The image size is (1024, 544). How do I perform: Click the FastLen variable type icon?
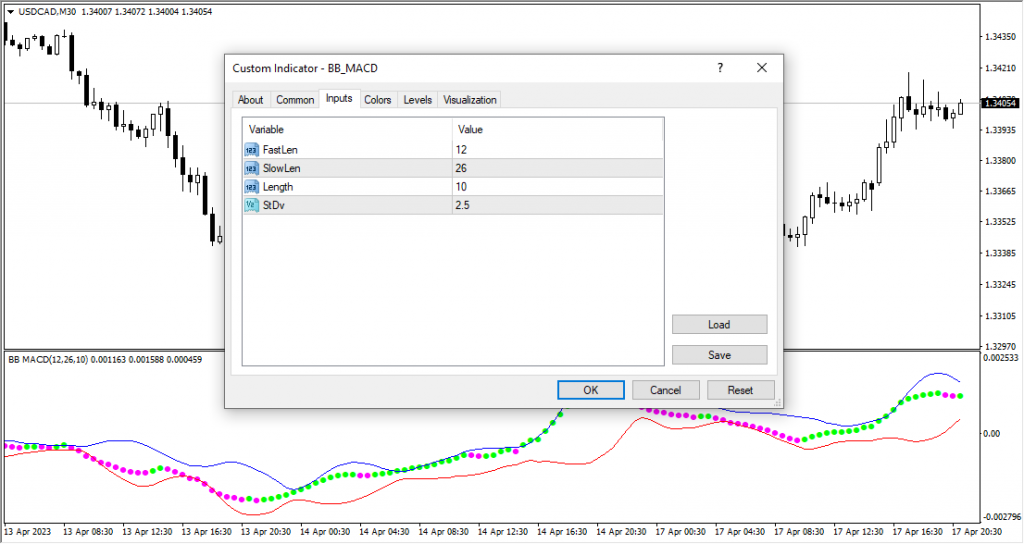coord(250,149)
